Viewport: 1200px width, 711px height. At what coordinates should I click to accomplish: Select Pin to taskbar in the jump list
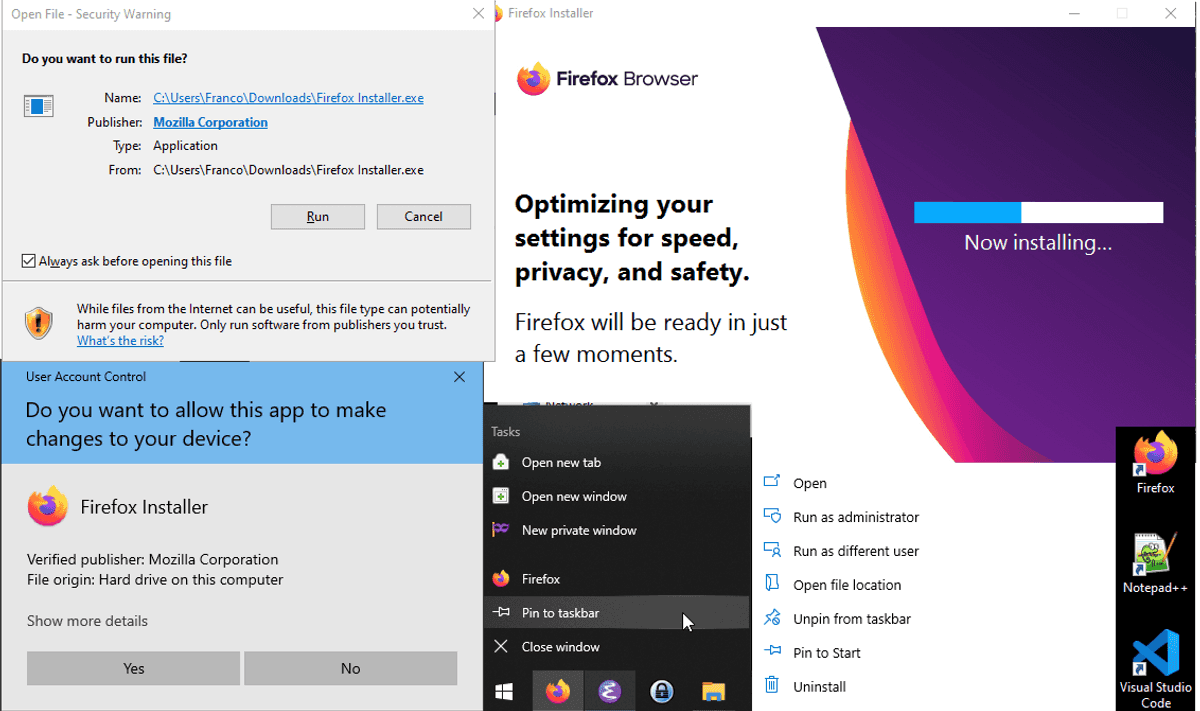616,613
